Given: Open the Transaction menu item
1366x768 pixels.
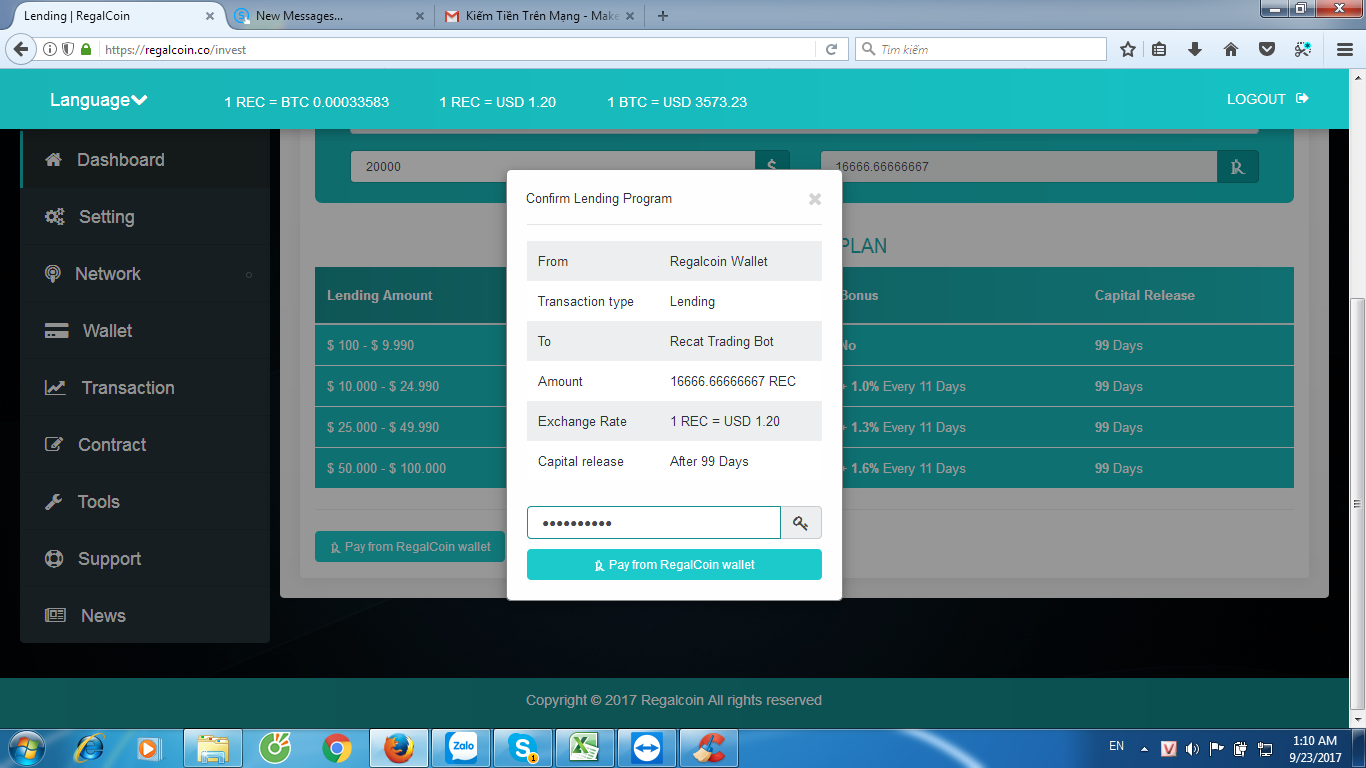Looking at the screenshot, I should pos(145,388).
